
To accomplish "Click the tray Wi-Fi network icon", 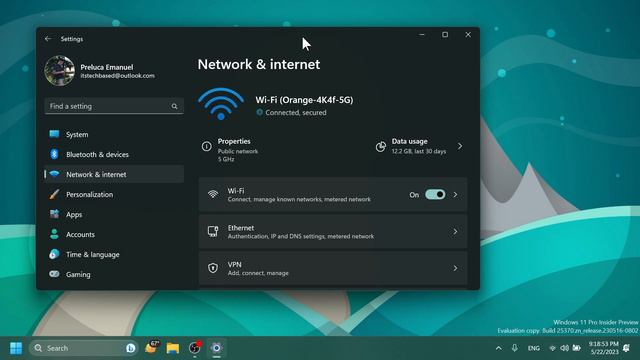I will (x=552, y=348).
